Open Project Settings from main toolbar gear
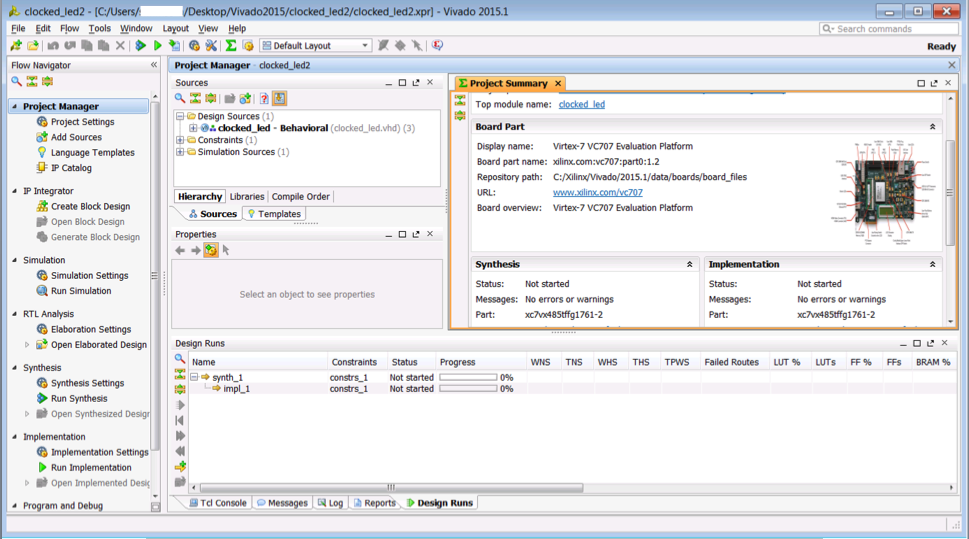 click(194, 45)
